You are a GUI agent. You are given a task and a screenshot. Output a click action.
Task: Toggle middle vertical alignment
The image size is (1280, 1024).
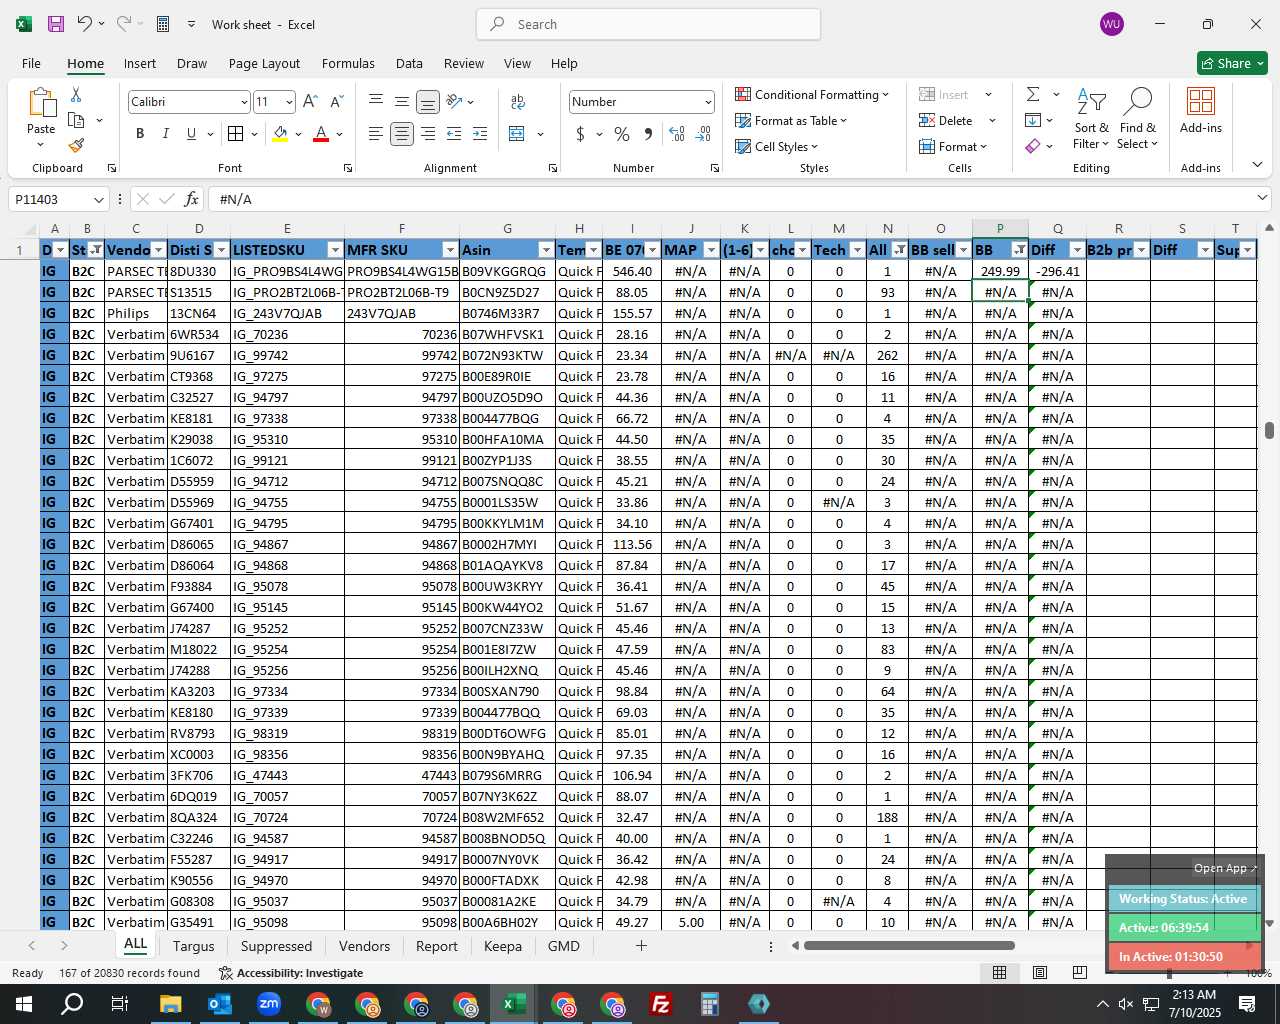click(401, 101)
